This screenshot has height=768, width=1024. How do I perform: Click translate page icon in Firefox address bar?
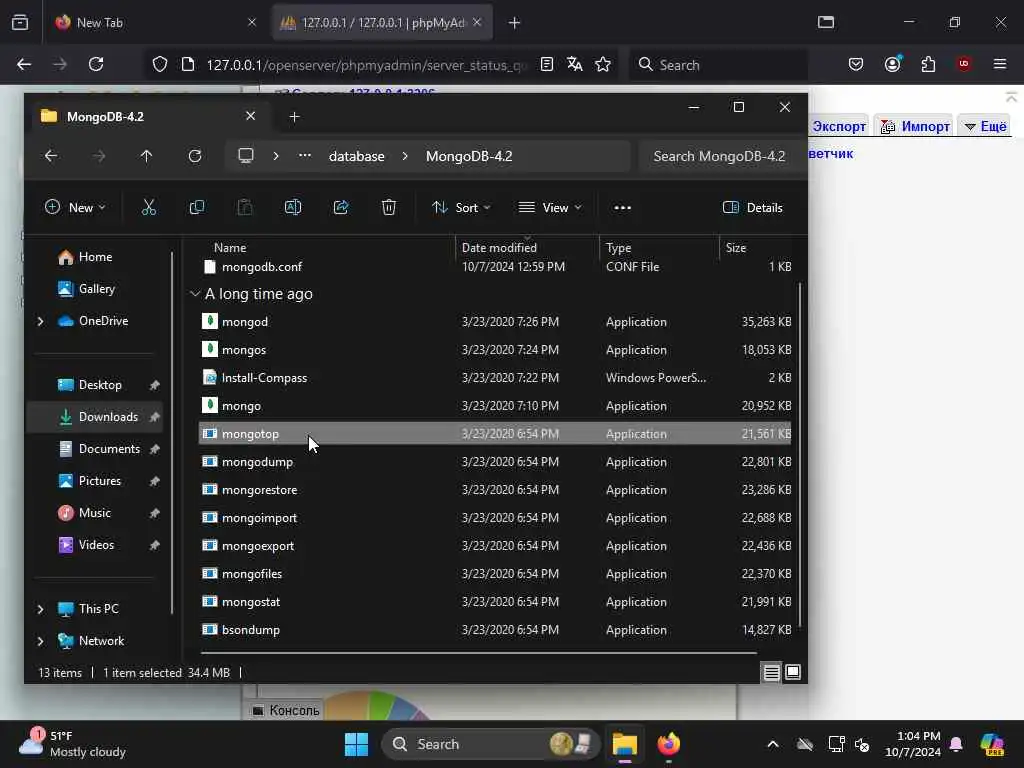pos(575,64)
